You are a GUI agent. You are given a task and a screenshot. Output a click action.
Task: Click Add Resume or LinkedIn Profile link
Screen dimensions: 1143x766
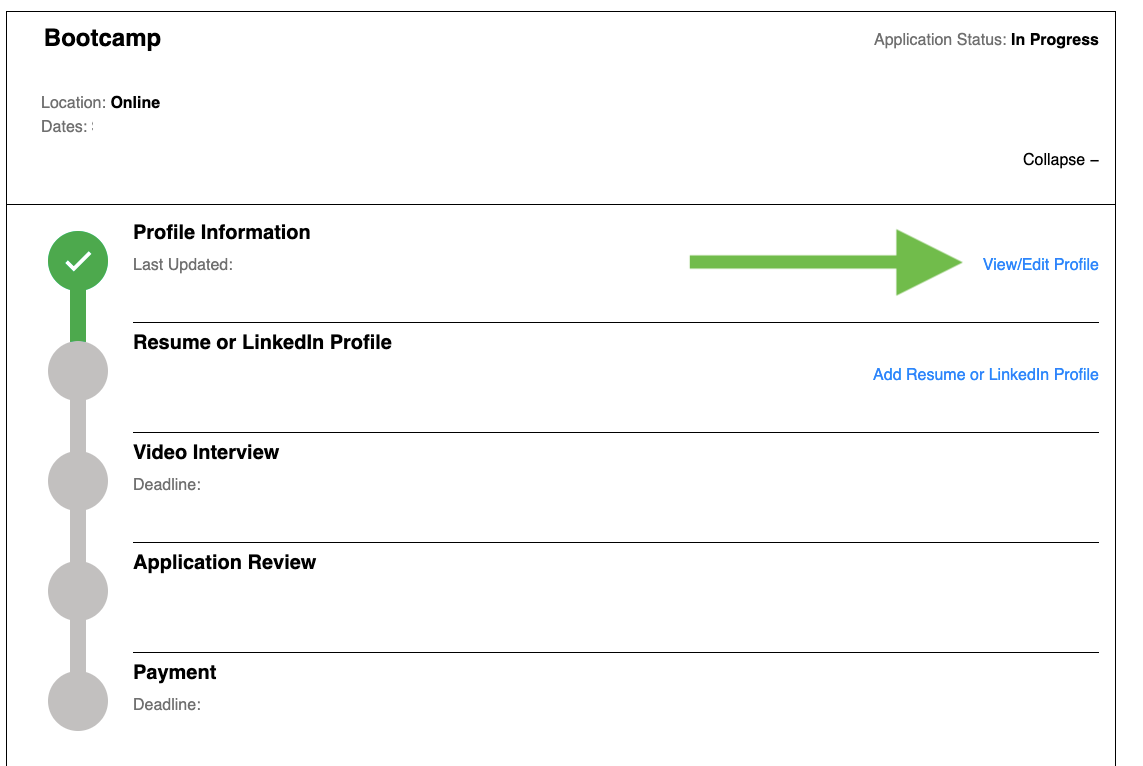pyautogui.click(x=985, y=375)
